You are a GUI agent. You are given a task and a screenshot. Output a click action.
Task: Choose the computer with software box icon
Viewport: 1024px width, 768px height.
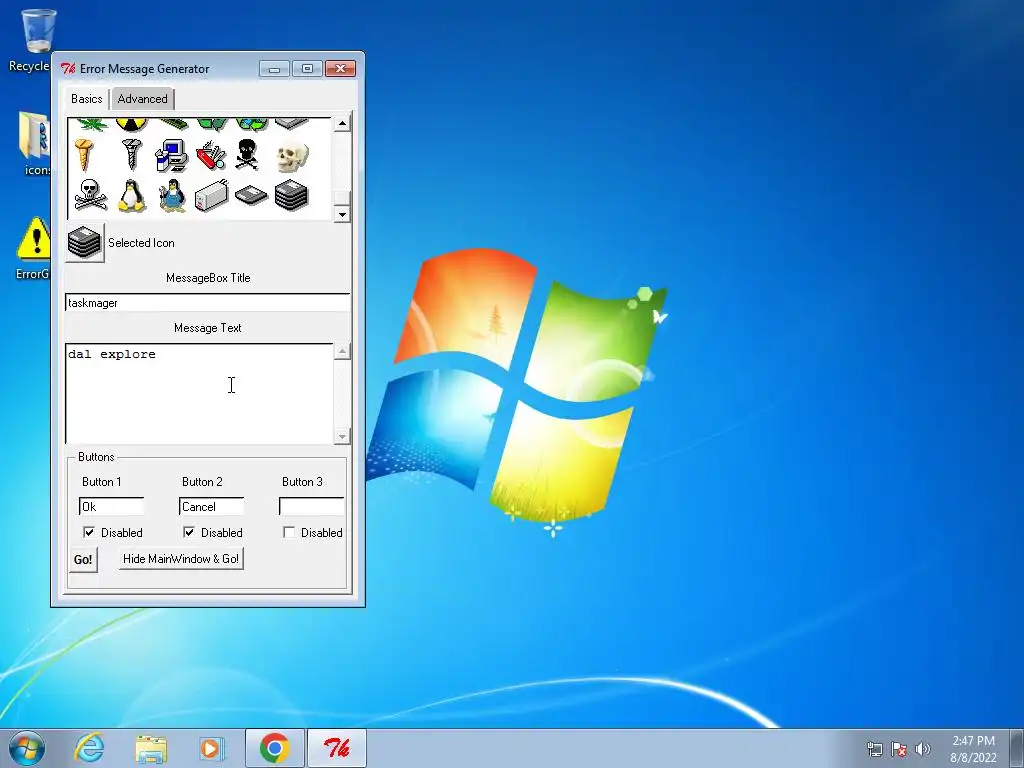point(172,155)
